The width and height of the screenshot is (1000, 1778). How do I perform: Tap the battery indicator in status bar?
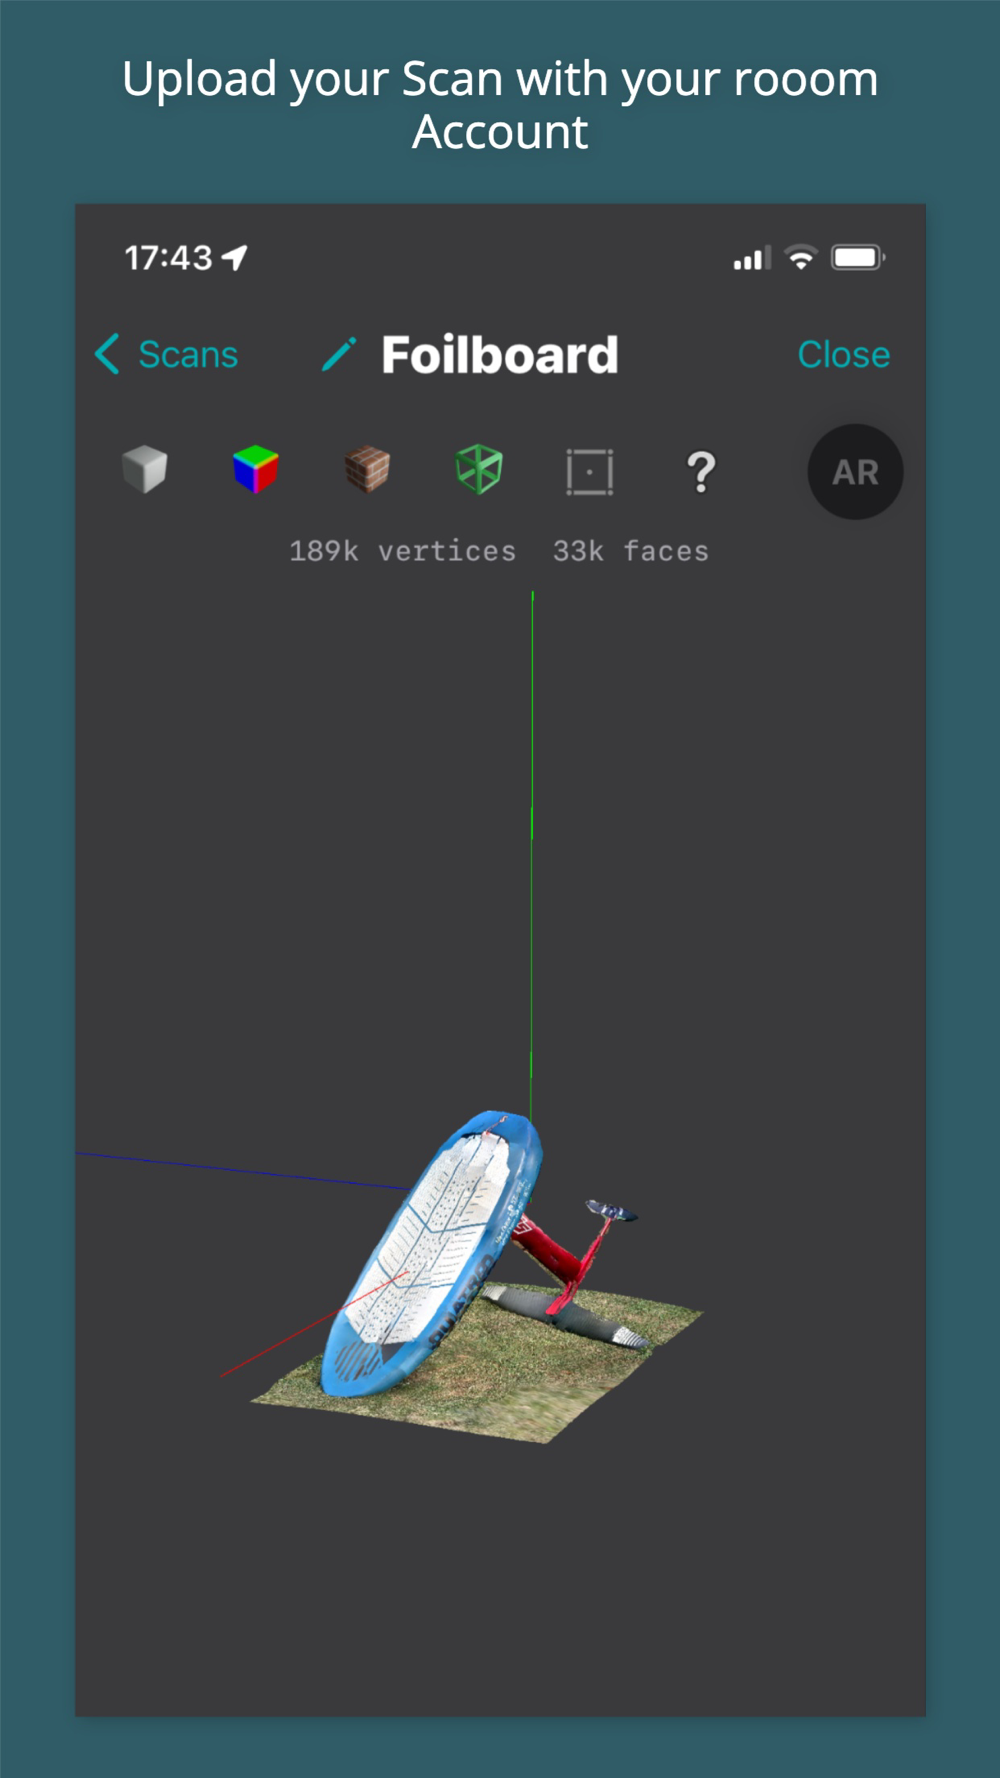click(858, 258)
